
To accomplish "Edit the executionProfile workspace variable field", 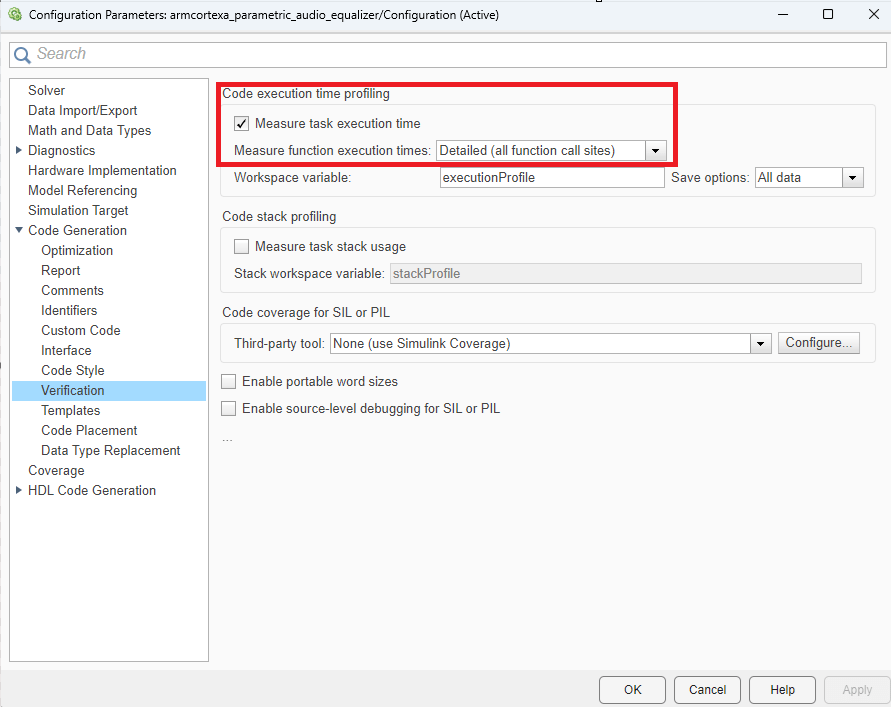I will 551,177.
